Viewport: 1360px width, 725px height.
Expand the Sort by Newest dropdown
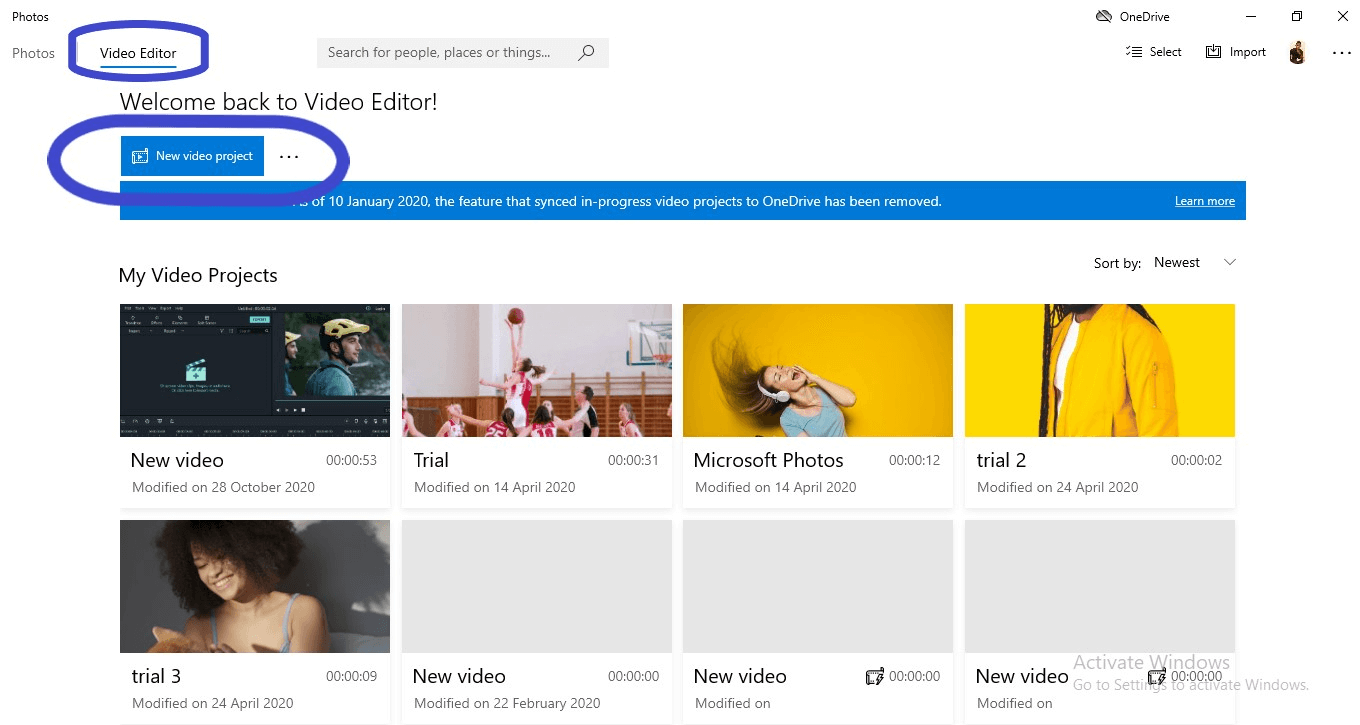coord(1195,263)
